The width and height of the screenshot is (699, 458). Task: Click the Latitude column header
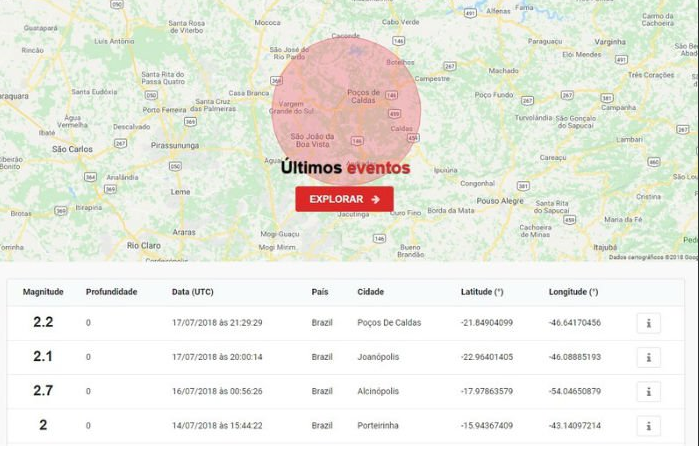click(x=482, y=292)
